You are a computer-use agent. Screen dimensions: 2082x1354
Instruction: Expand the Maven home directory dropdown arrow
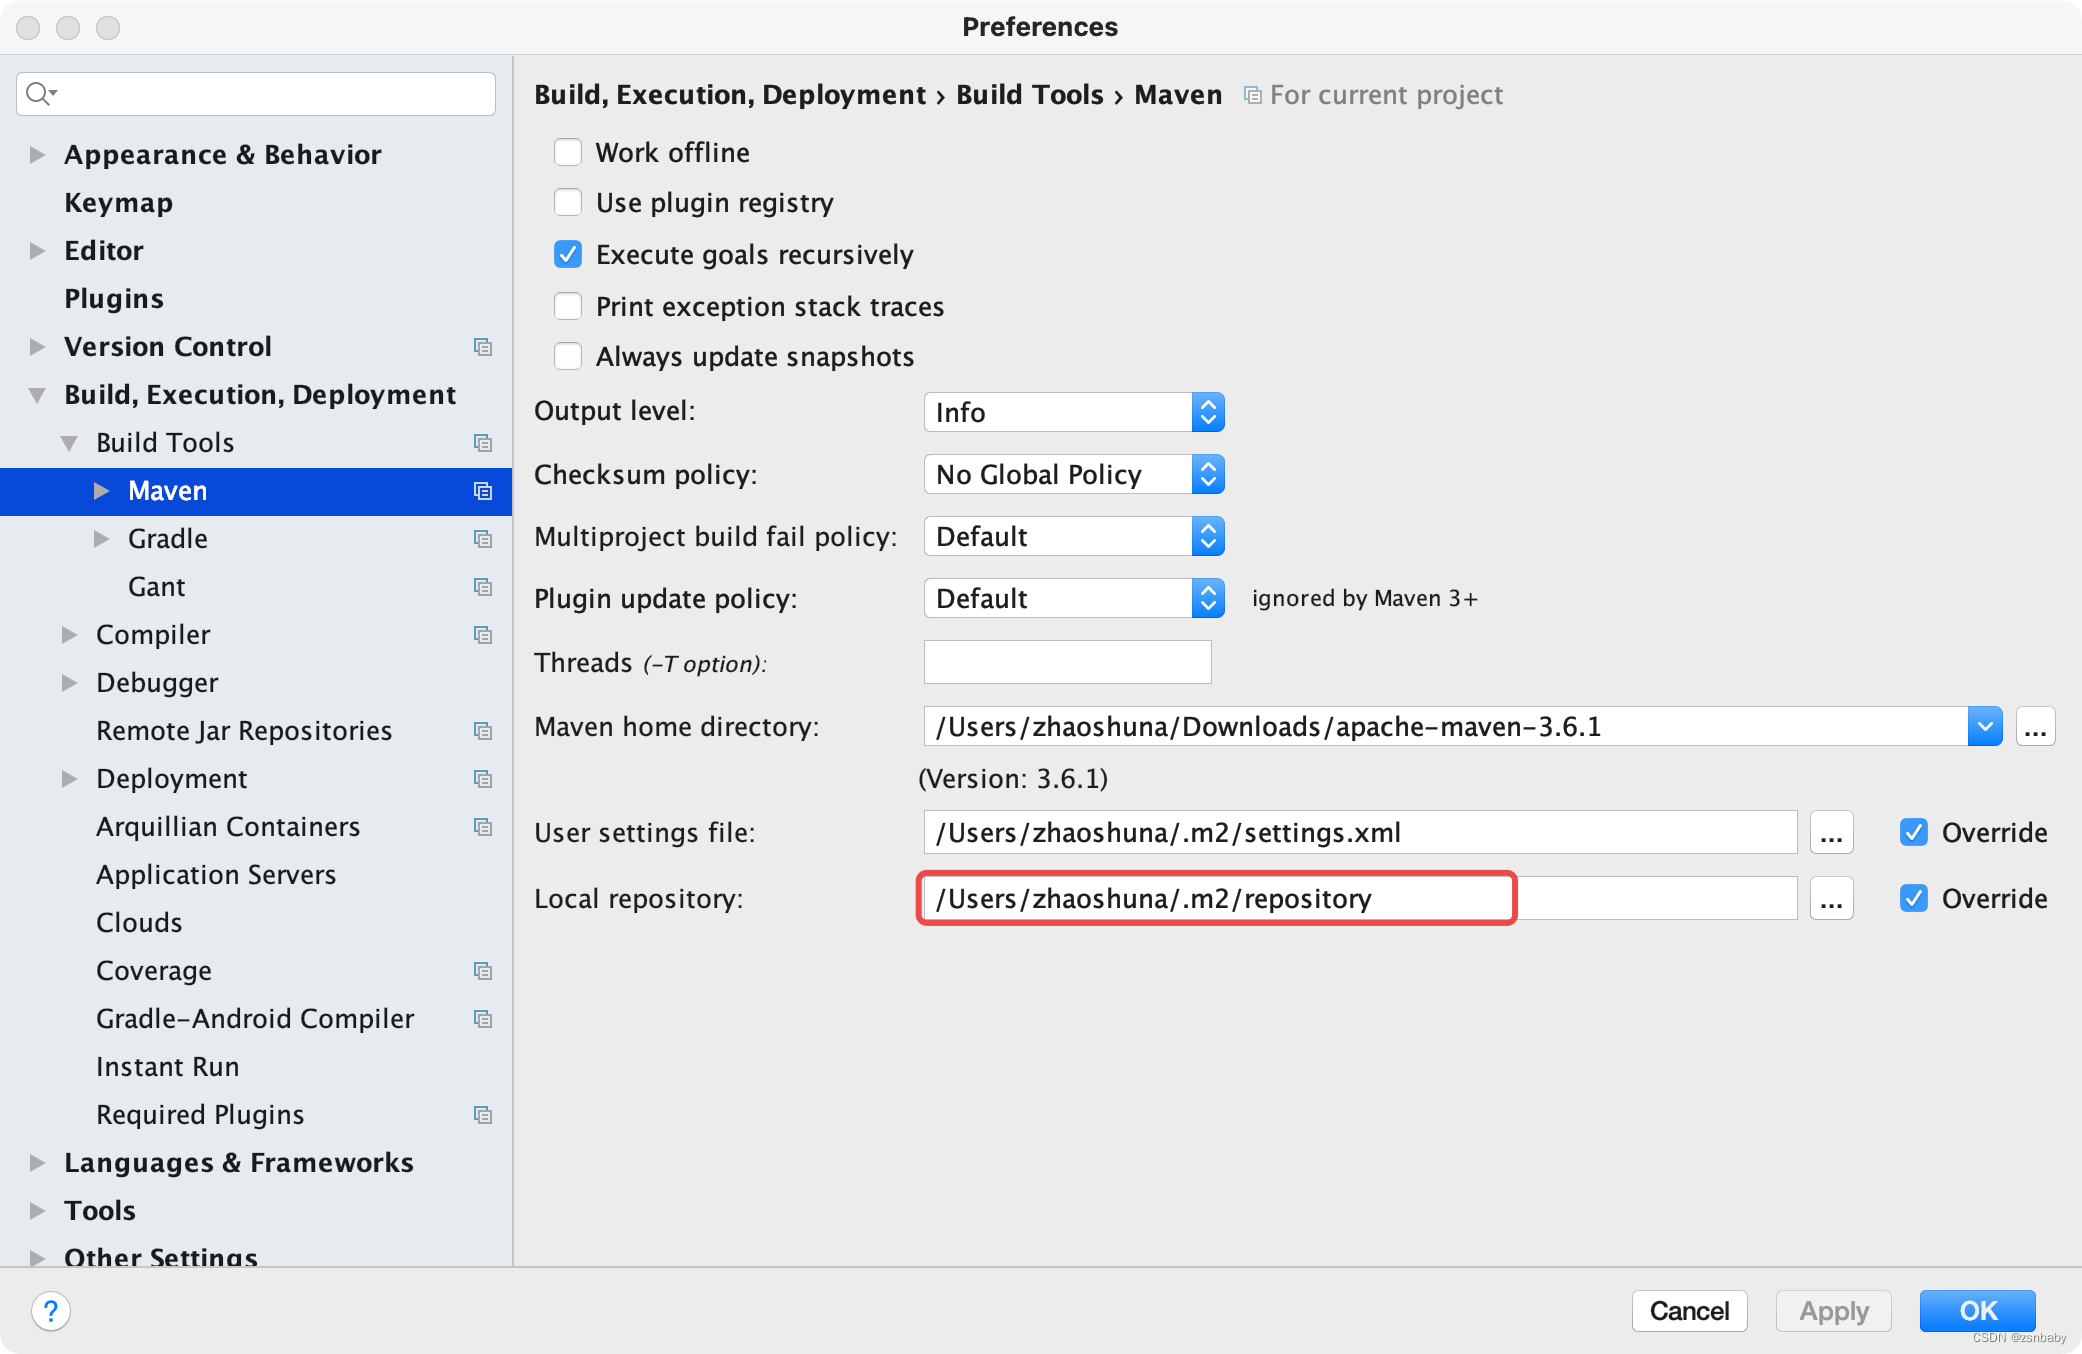point(1984,727)
